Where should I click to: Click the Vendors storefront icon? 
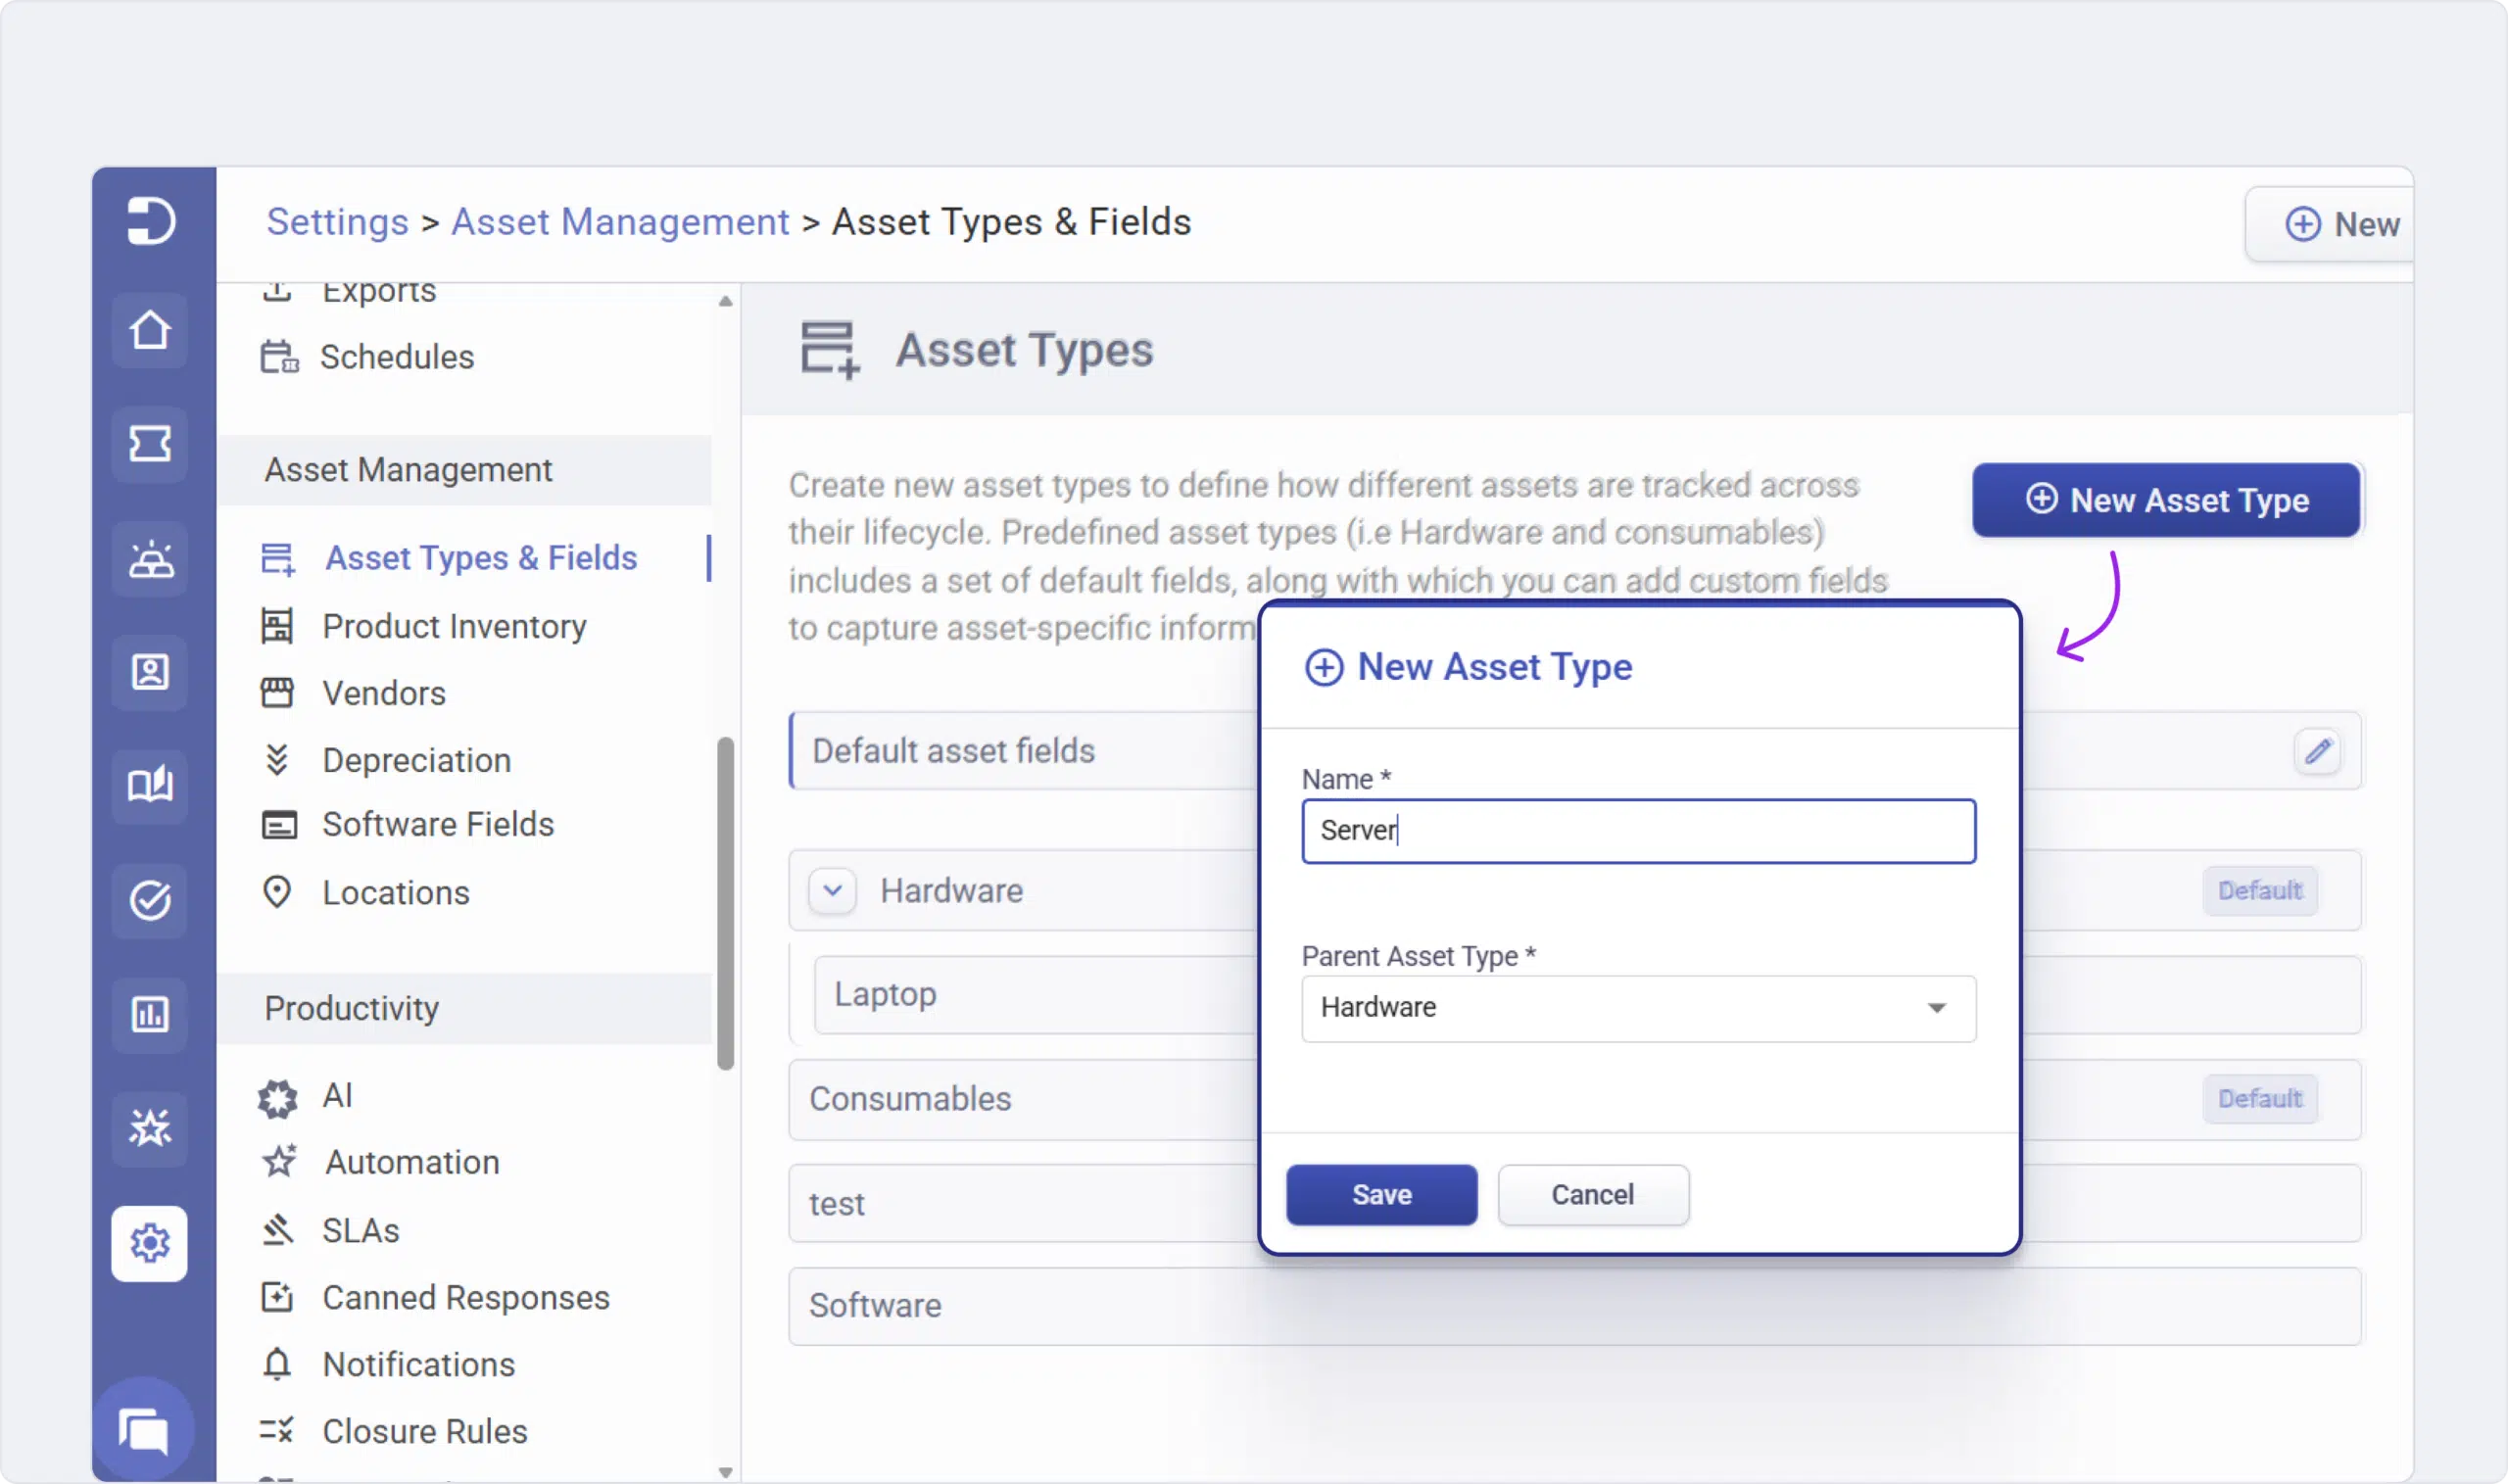point(277,693)
